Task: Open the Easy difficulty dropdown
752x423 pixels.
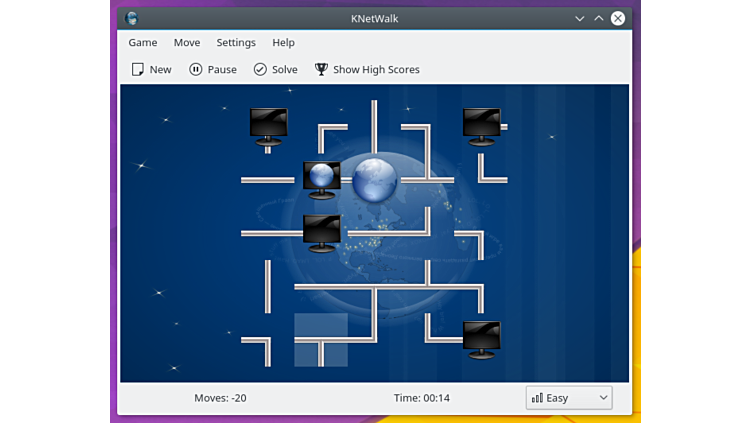Action: point(568,398)
